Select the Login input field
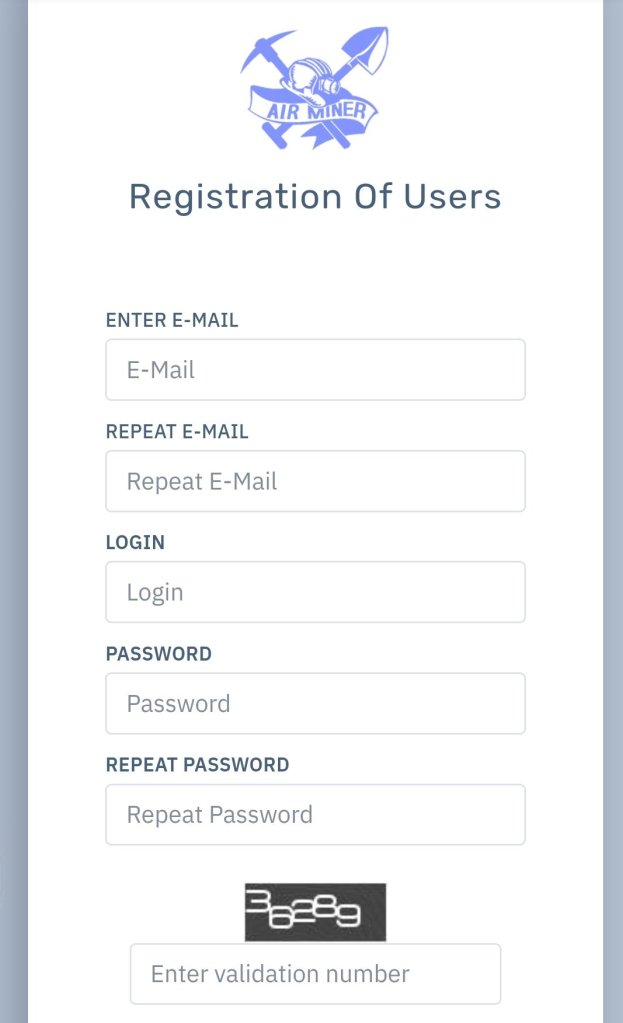 315,592
